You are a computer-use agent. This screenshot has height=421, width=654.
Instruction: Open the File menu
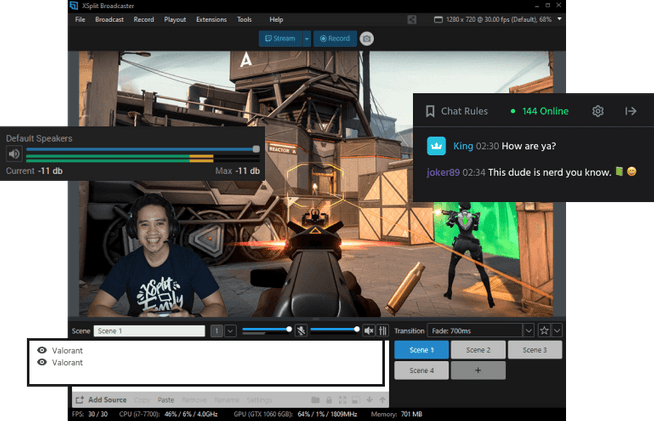pos(80,20)
